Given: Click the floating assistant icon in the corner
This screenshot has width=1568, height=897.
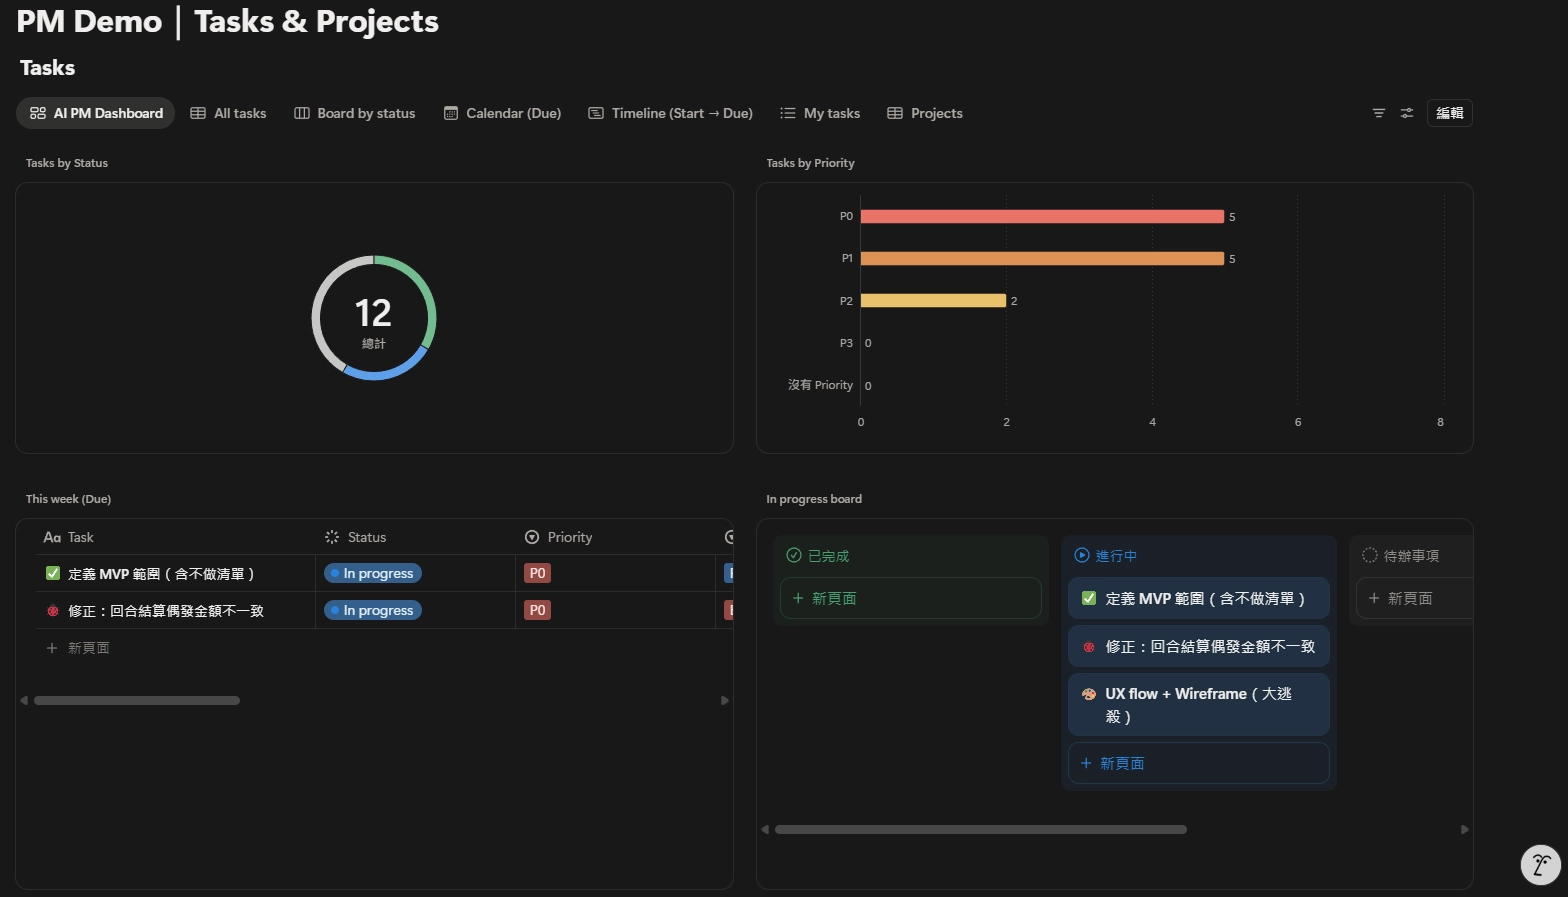Looking at the screenshot, I should 1540,865.
